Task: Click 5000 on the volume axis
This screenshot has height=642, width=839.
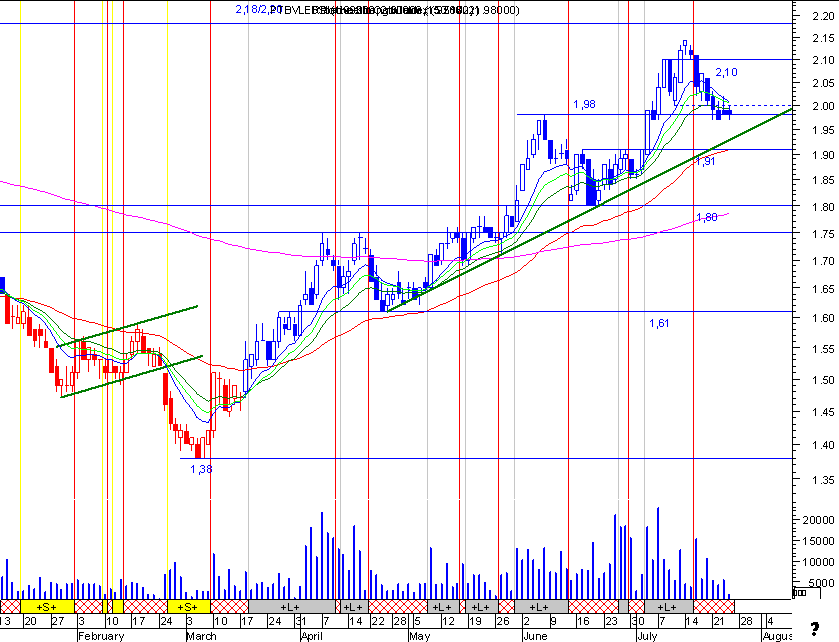Action: coord(821,583)
